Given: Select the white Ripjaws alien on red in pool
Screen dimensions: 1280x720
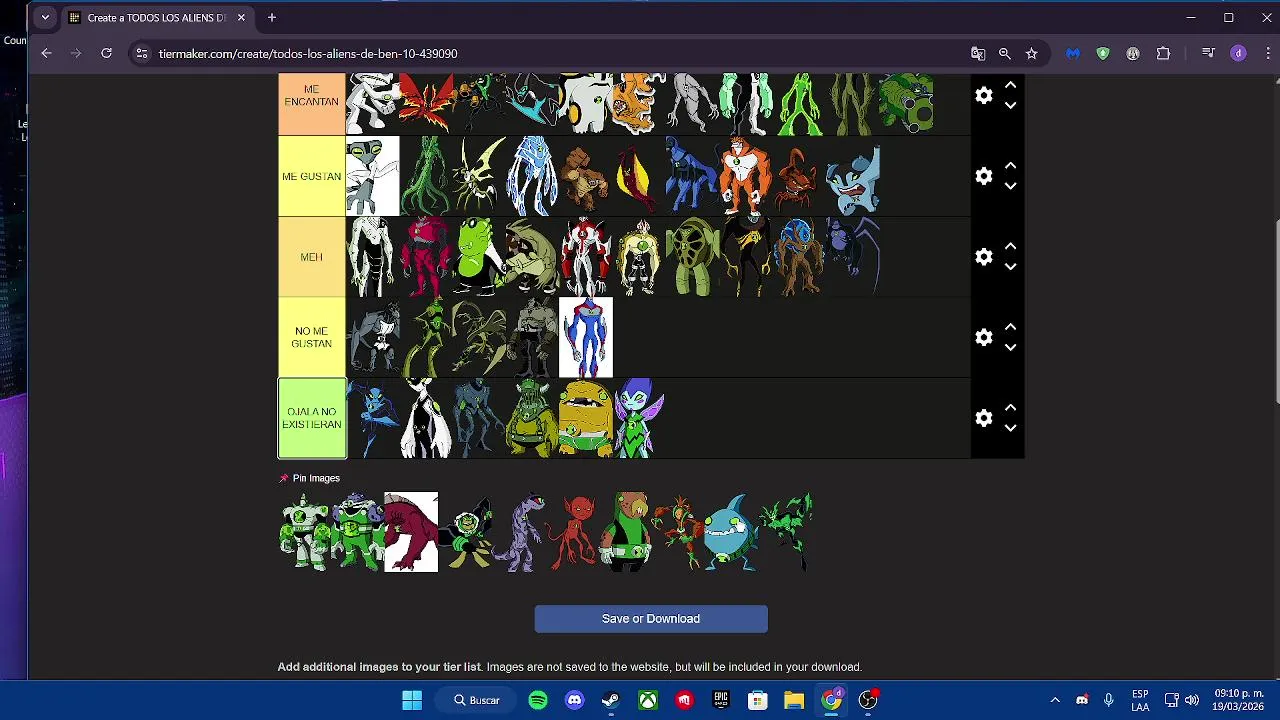Looking at the screenshot, I should [x=411, y=532].
